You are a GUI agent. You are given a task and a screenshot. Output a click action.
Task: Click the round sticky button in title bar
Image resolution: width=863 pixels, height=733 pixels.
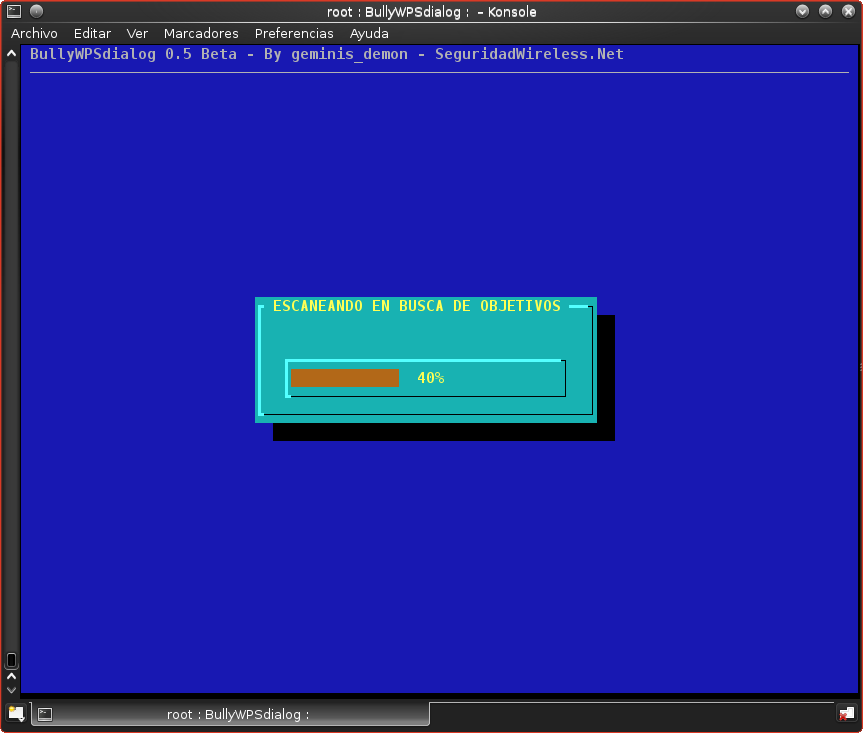coord(37,11)
